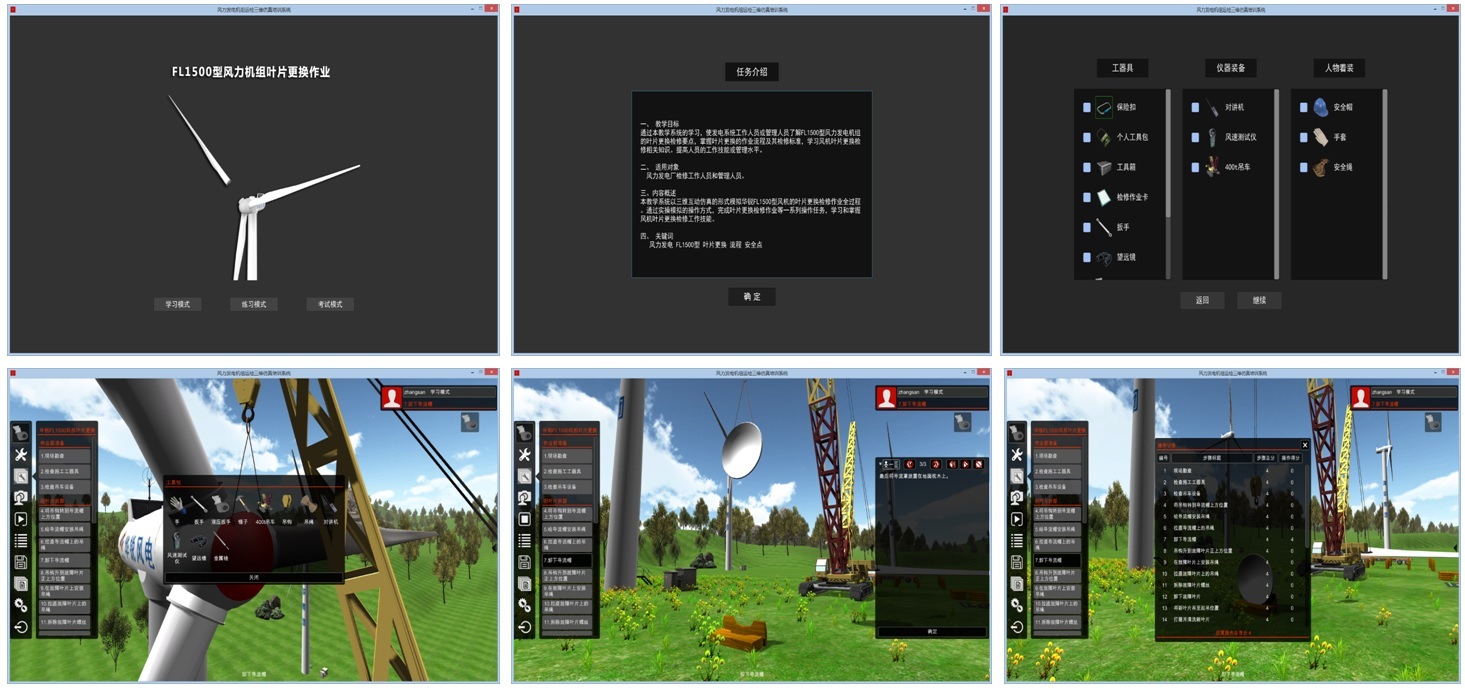Click 继续 to continue past equipment selection

pyautogui.click(x=1259, y=300)
